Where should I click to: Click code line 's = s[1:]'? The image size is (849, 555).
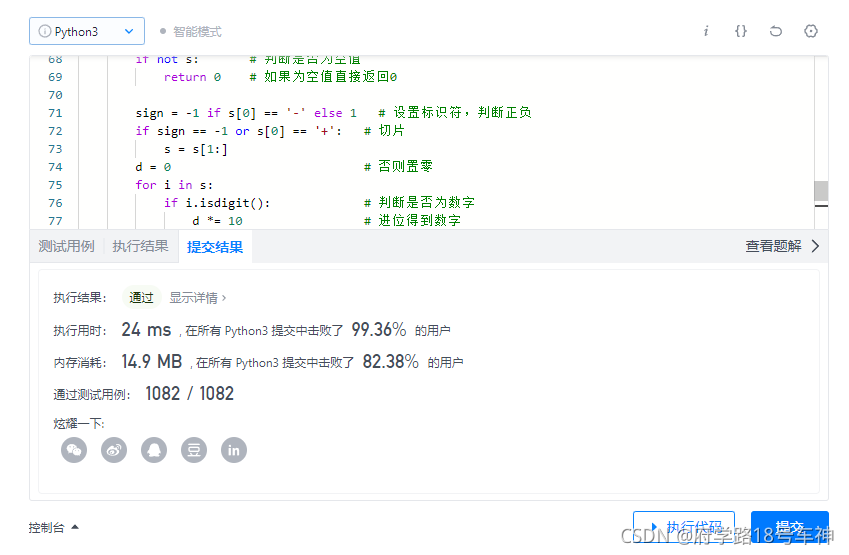click(195, 149)
